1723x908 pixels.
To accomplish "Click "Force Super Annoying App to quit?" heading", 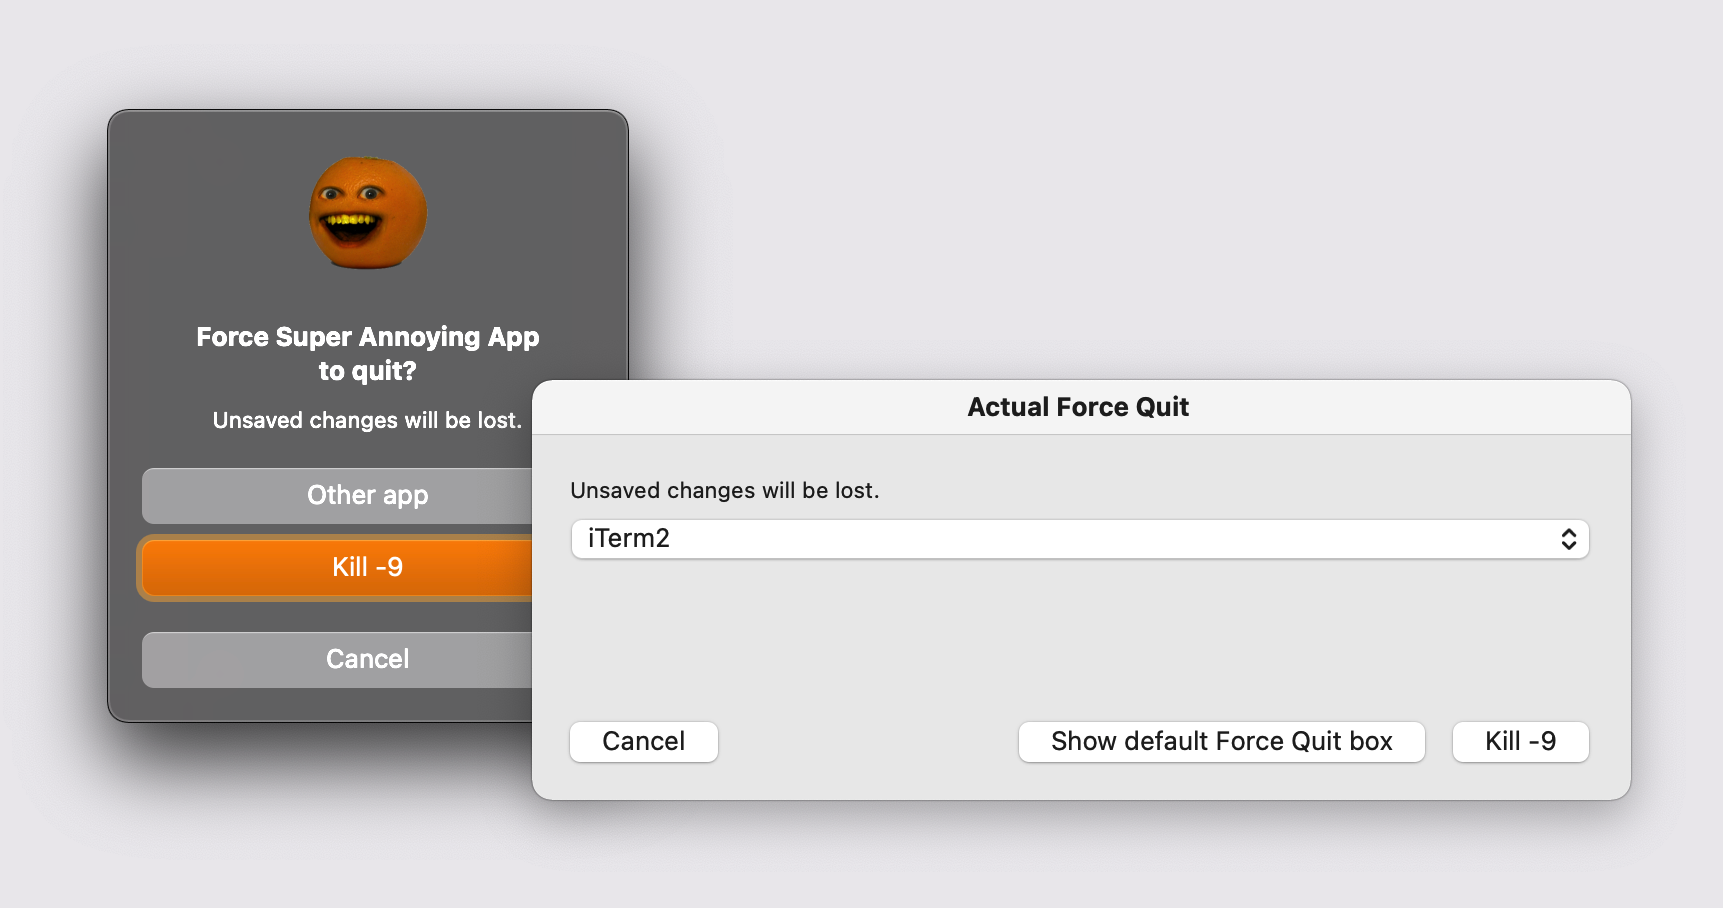I will pyautogui.click(x=367, y=337).
